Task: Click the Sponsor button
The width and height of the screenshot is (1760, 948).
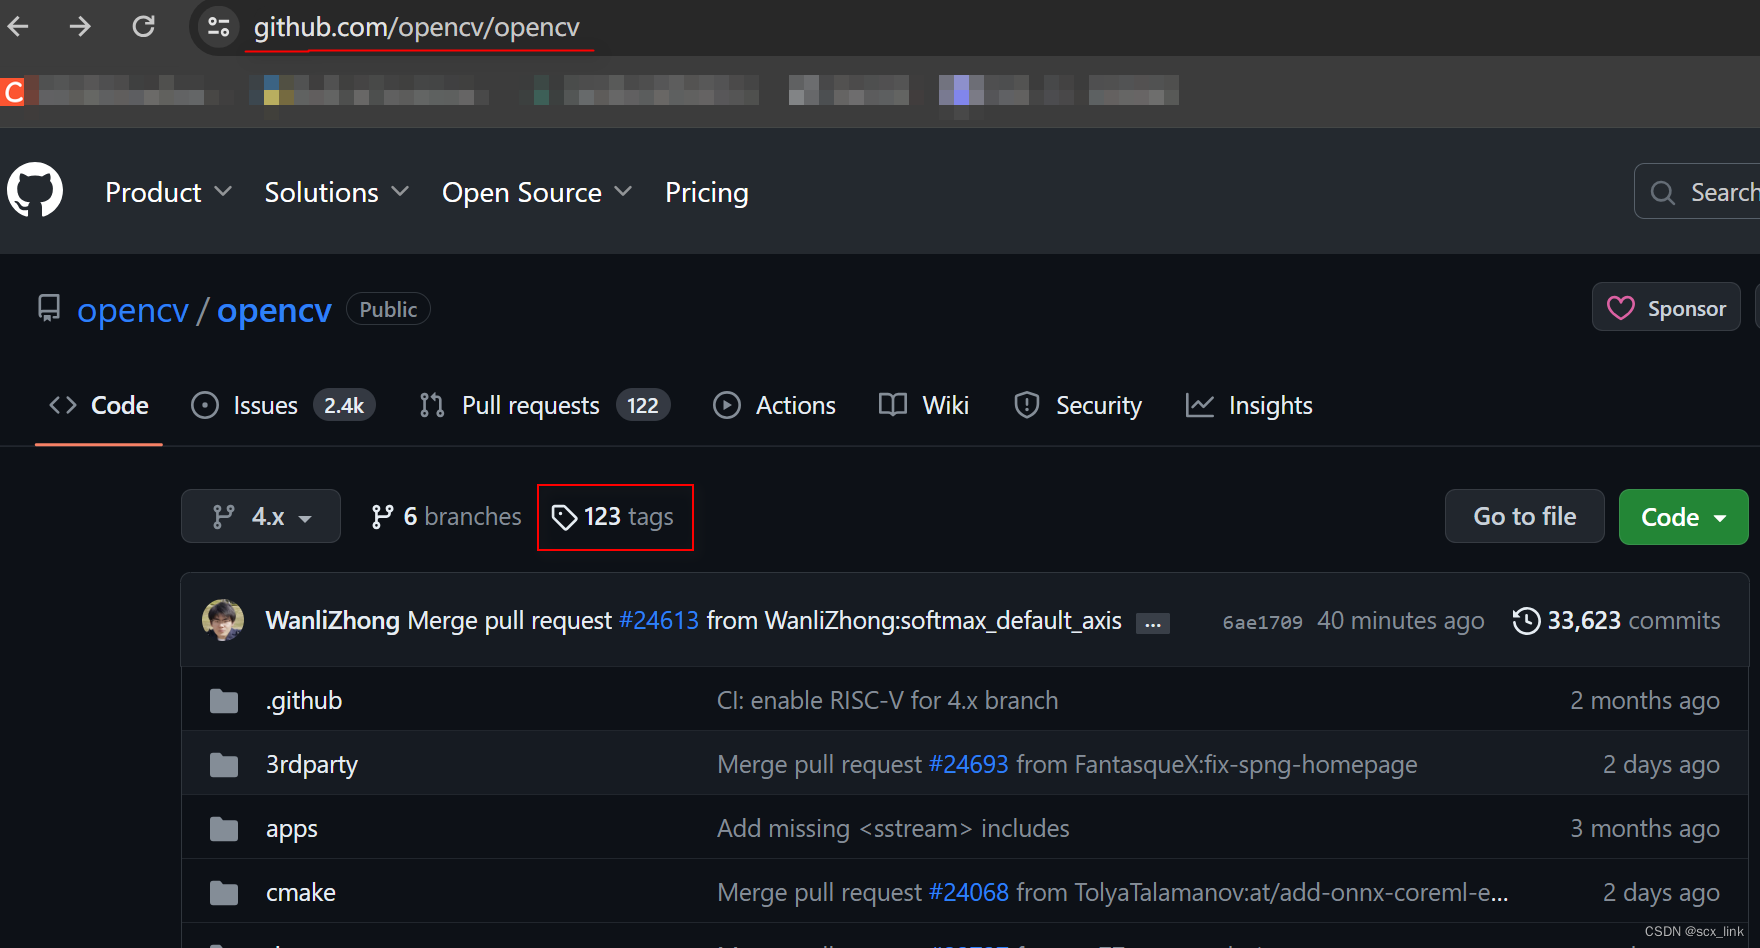Action: pos(1666,308)
